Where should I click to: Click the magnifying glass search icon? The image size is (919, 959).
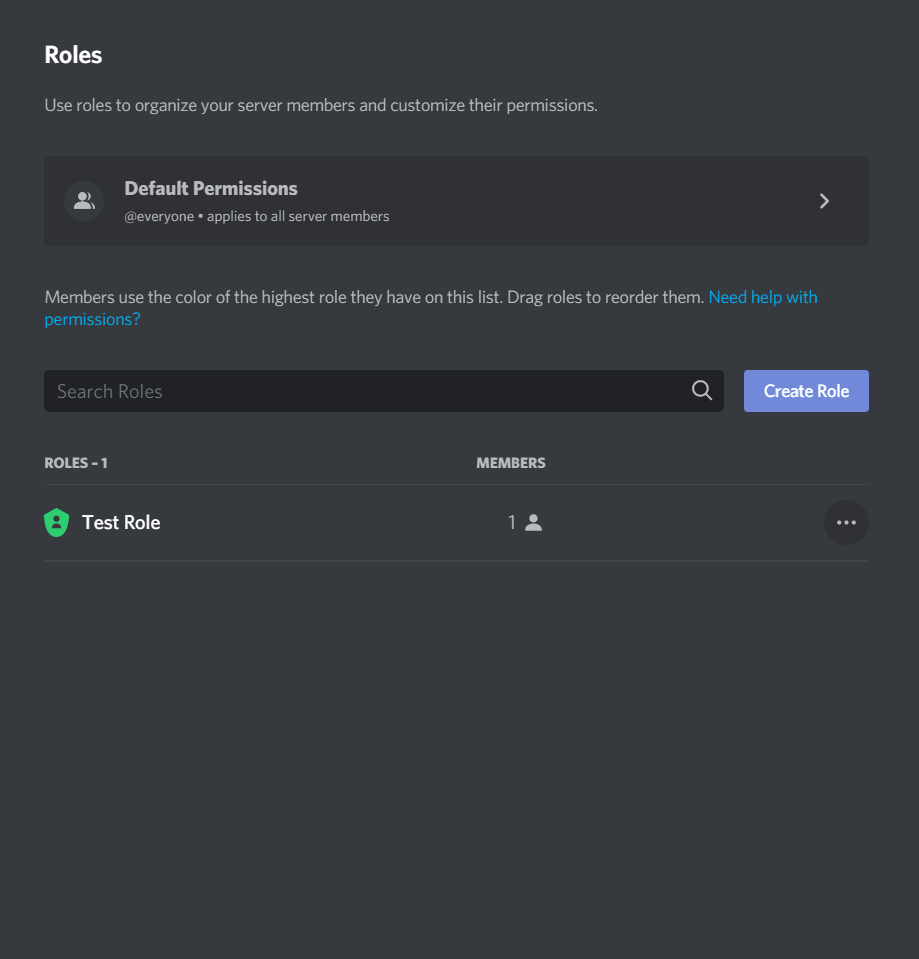pos(701,391)
